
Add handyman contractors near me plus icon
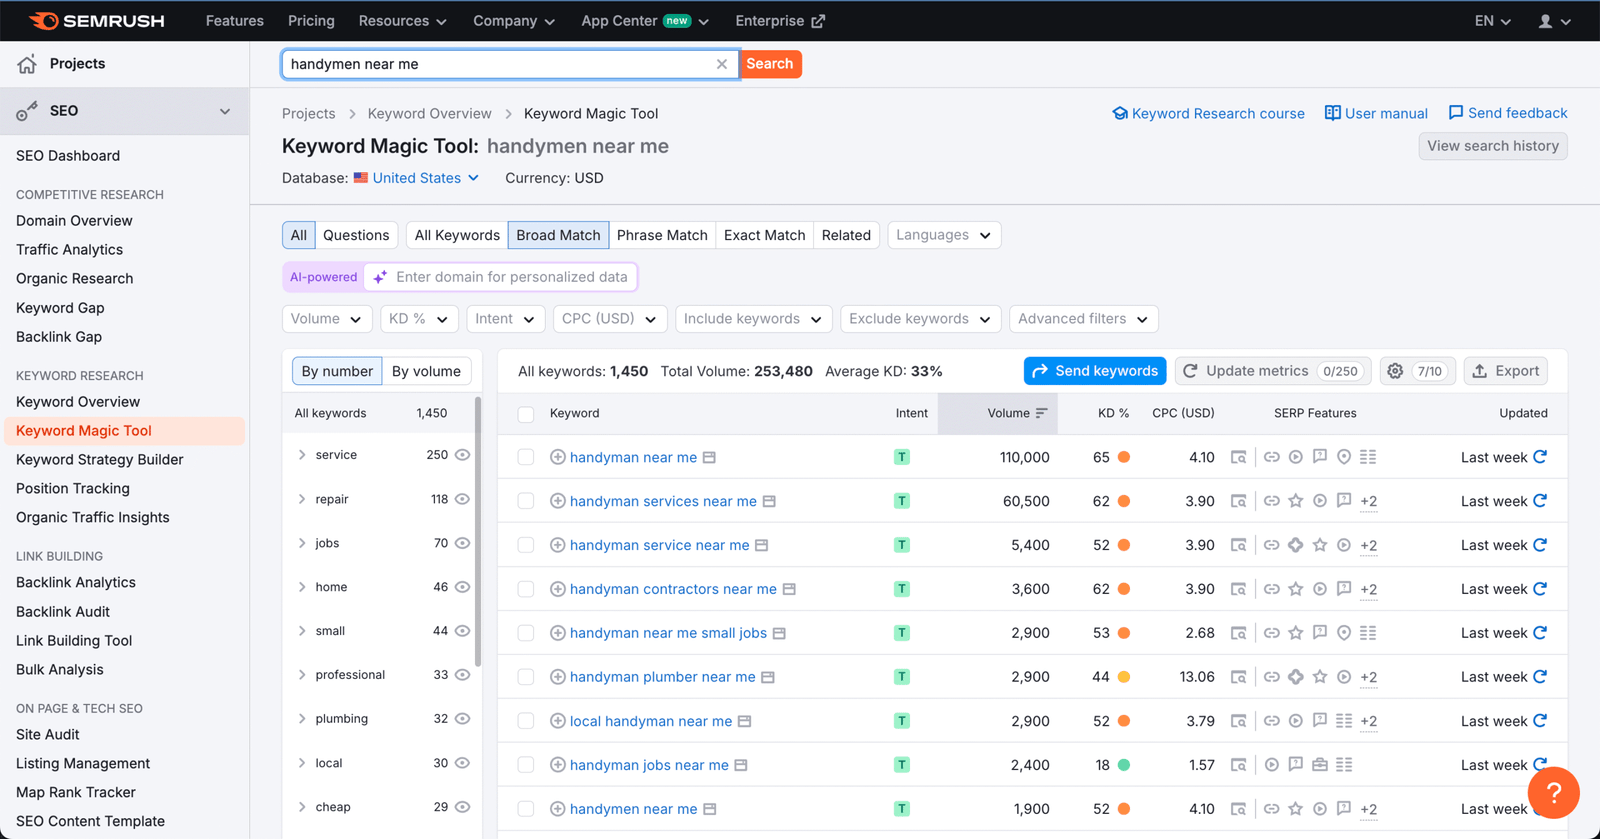pyautogui.click(x=558, y=589)
